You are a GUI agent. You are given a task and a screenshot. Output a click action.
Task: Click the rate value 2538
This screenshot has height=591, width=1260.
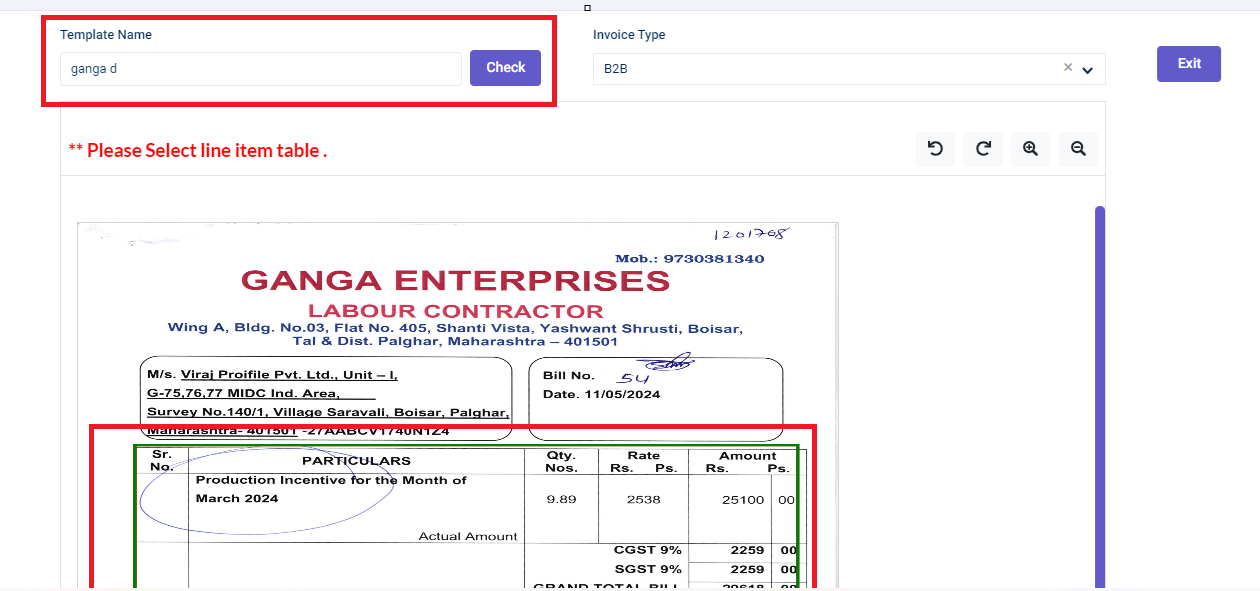(x=644, y=499)
